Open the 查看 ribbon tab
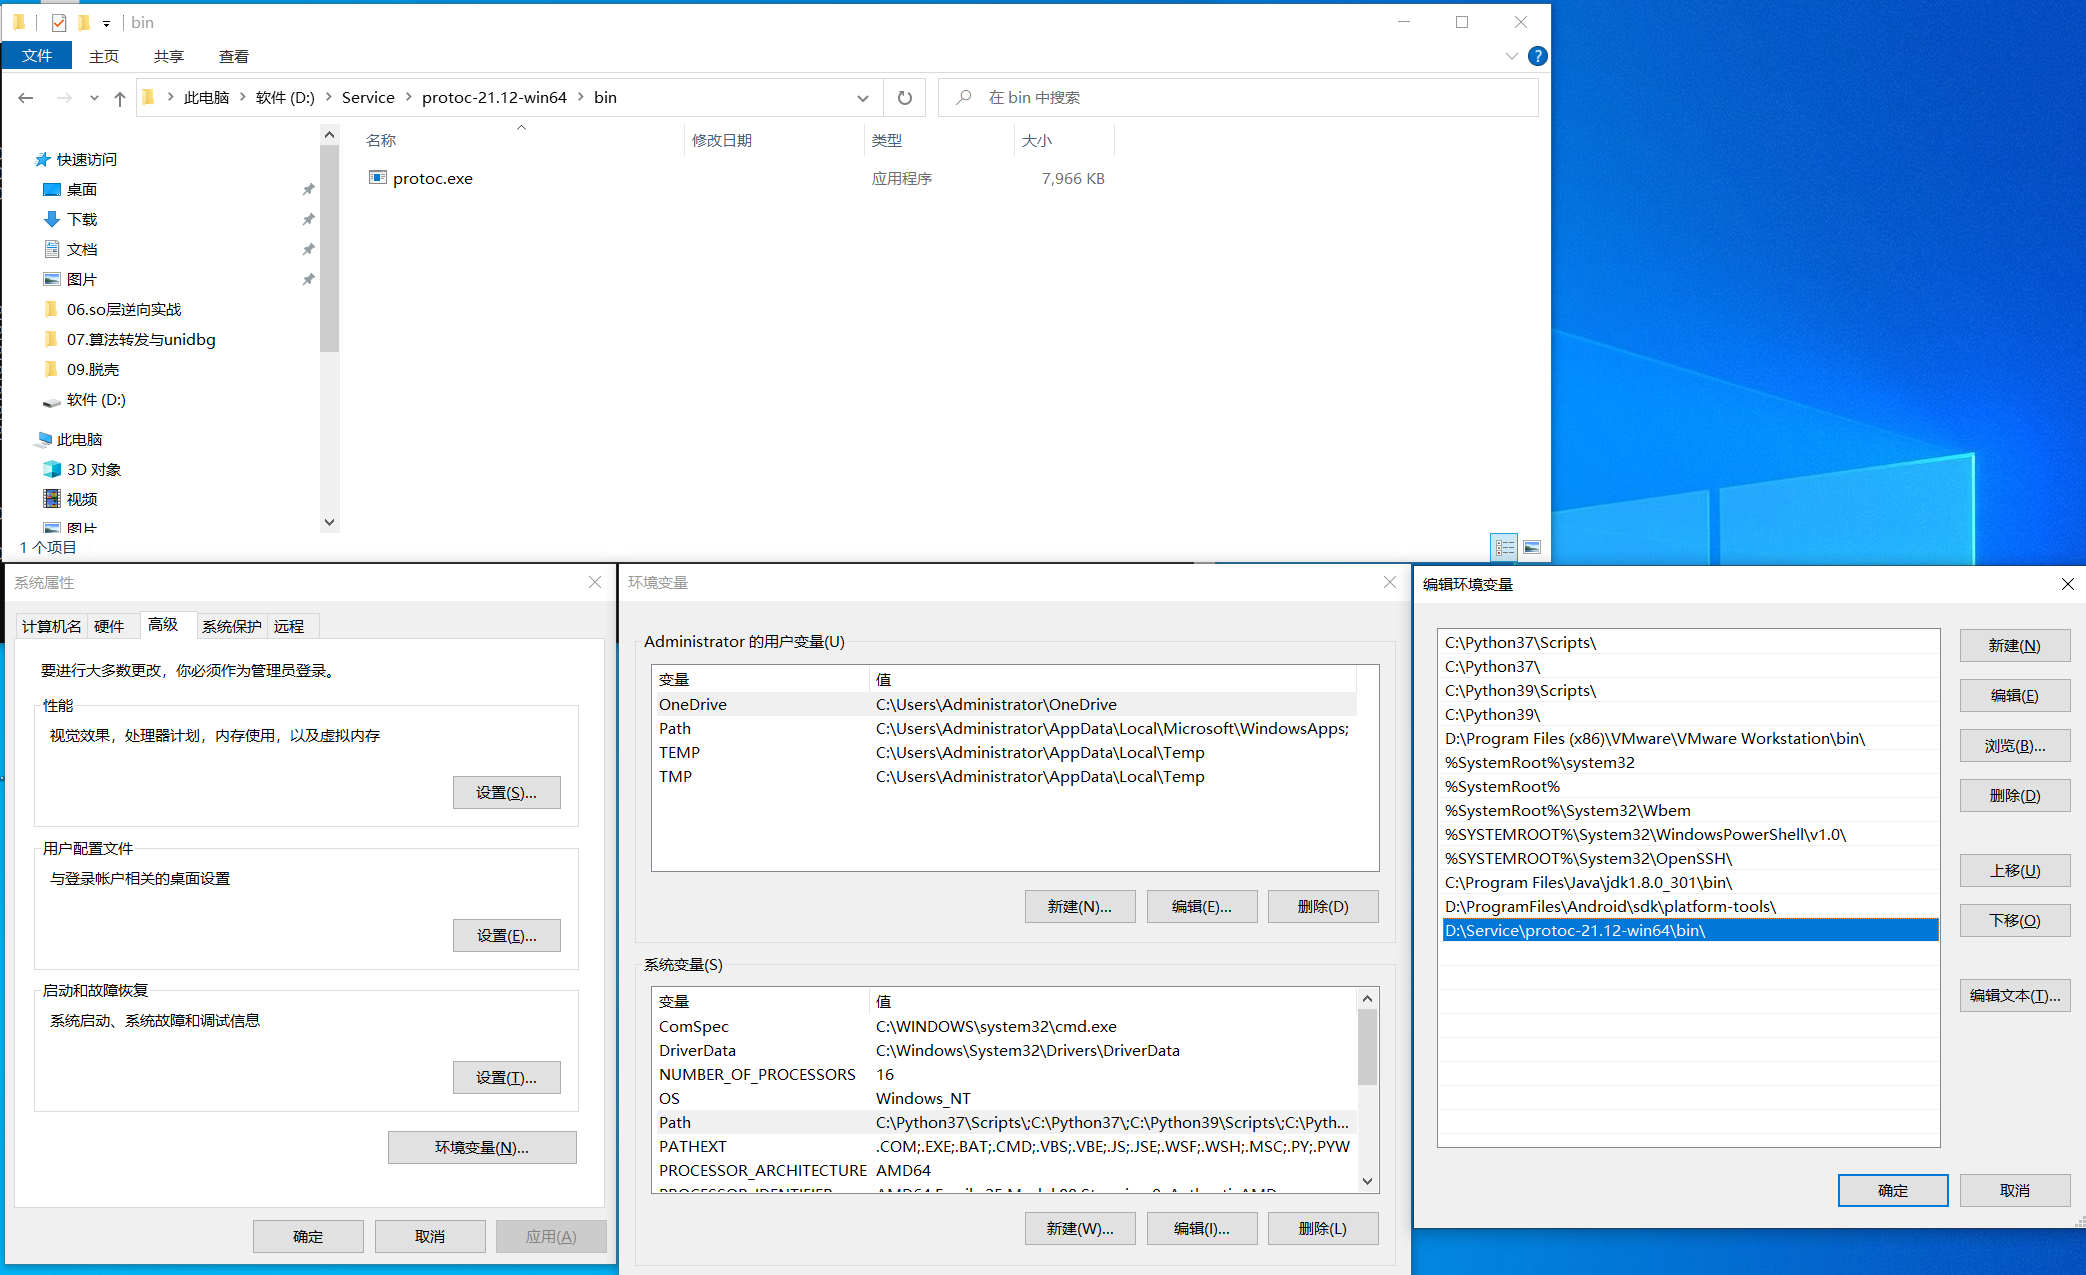 tap(233, 56)
